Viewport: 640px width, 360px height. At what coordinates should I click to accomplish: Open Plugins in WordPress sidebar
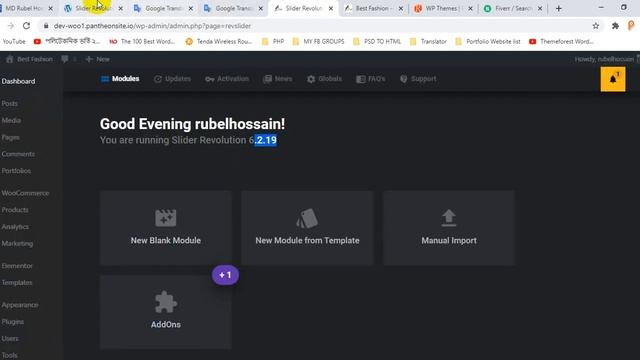point(12,322)
